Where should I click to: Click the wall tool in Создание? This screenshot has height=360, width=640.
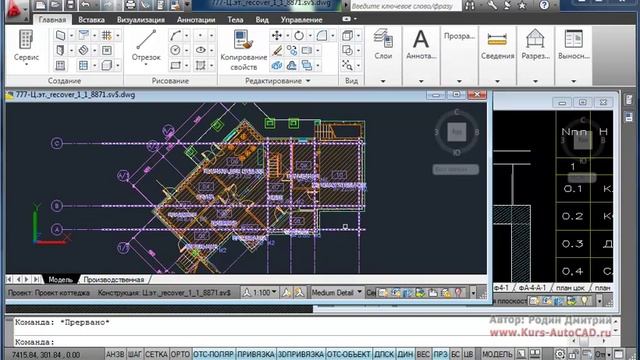(60, 36)
